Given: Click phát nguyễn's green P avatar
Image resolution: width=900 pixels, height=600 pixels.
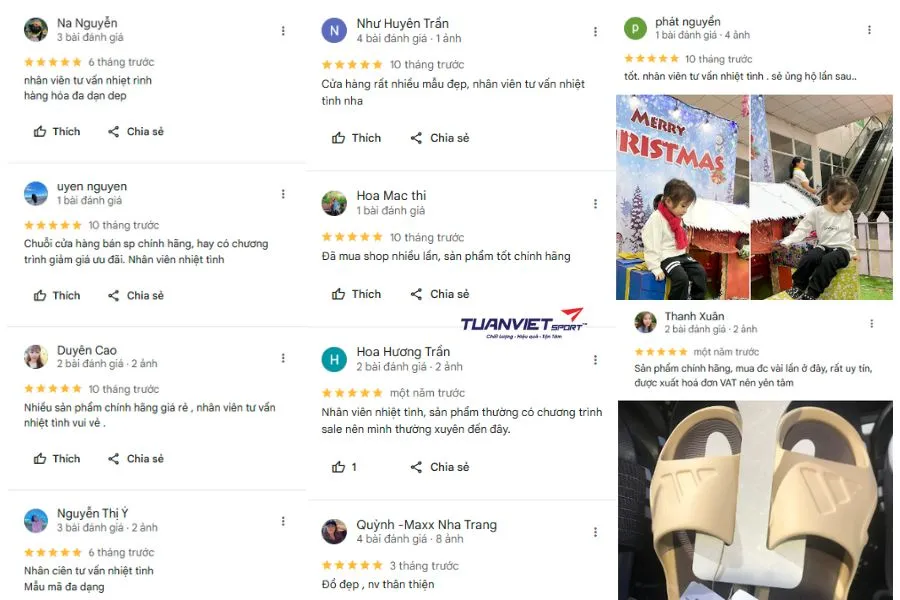Looking at the screenshot, I should pos(635,28).
